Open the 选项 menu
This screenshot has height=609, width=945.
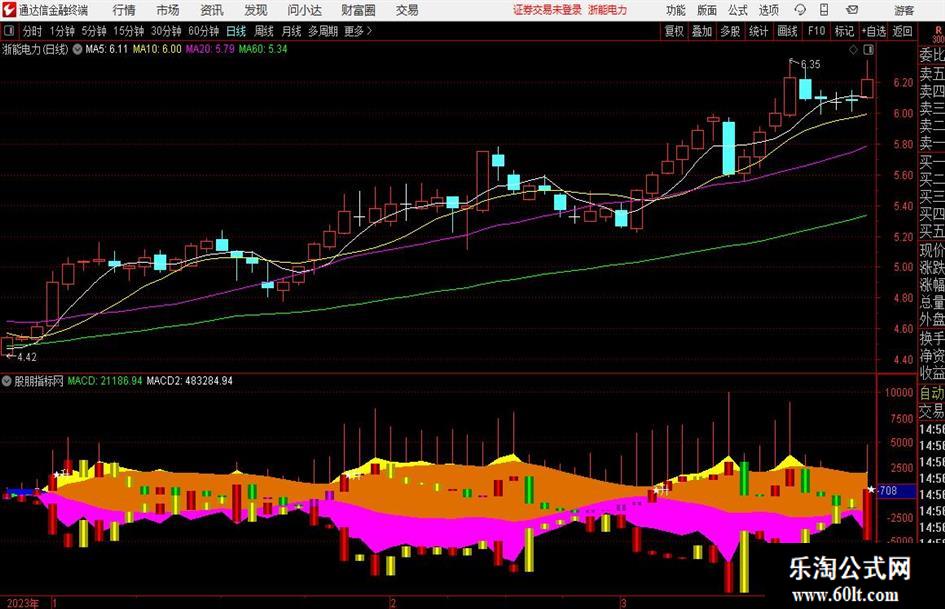(x=769, y=10)
